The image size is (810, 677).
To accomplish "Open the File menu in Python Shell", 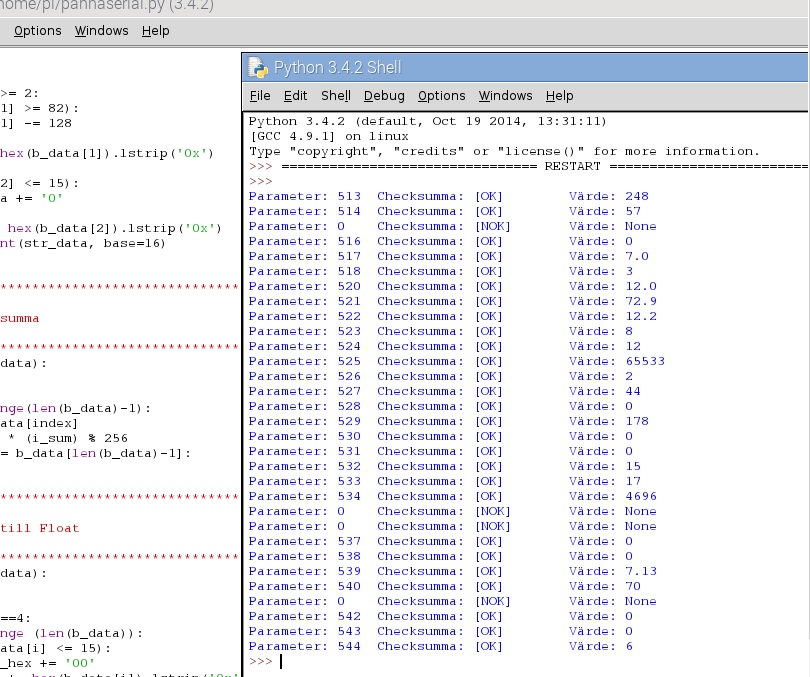I will (260, 96).
